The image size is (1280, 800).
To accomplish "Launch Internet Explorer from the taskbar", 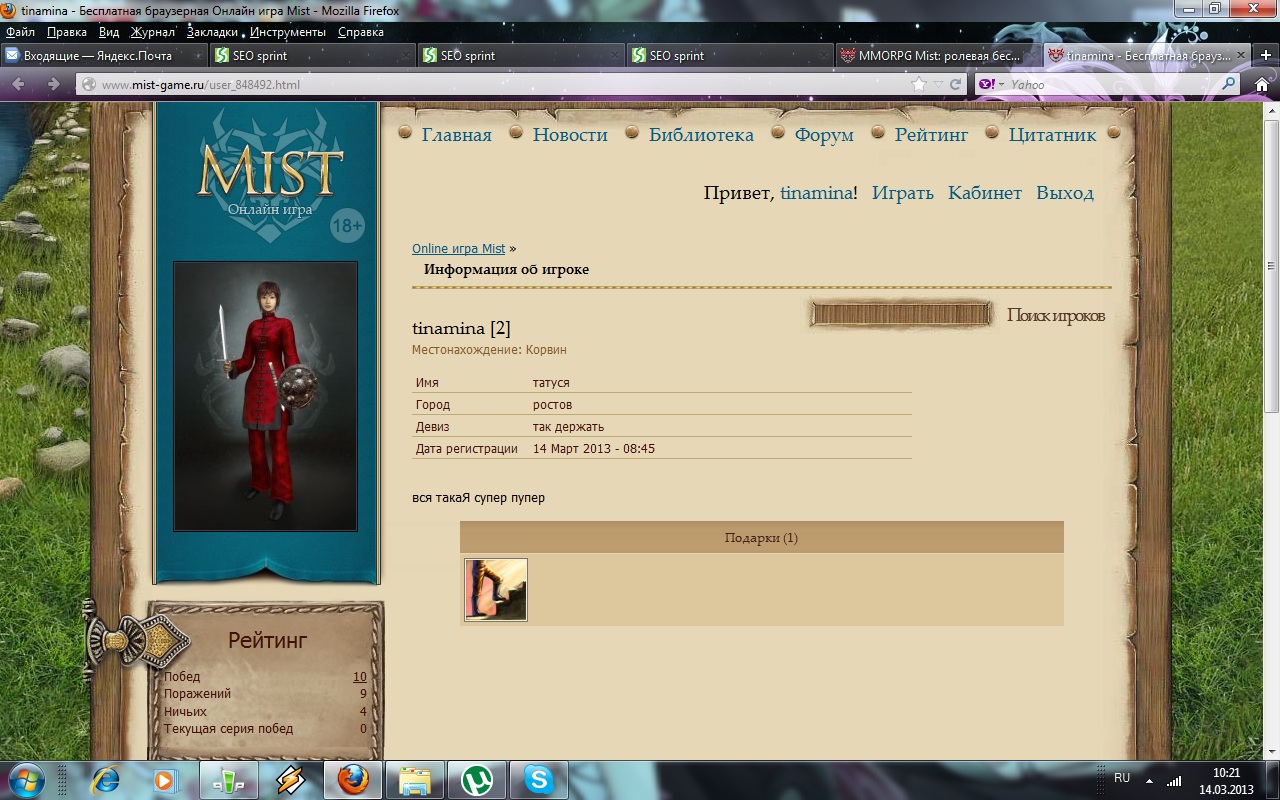I will click(105, 780).
